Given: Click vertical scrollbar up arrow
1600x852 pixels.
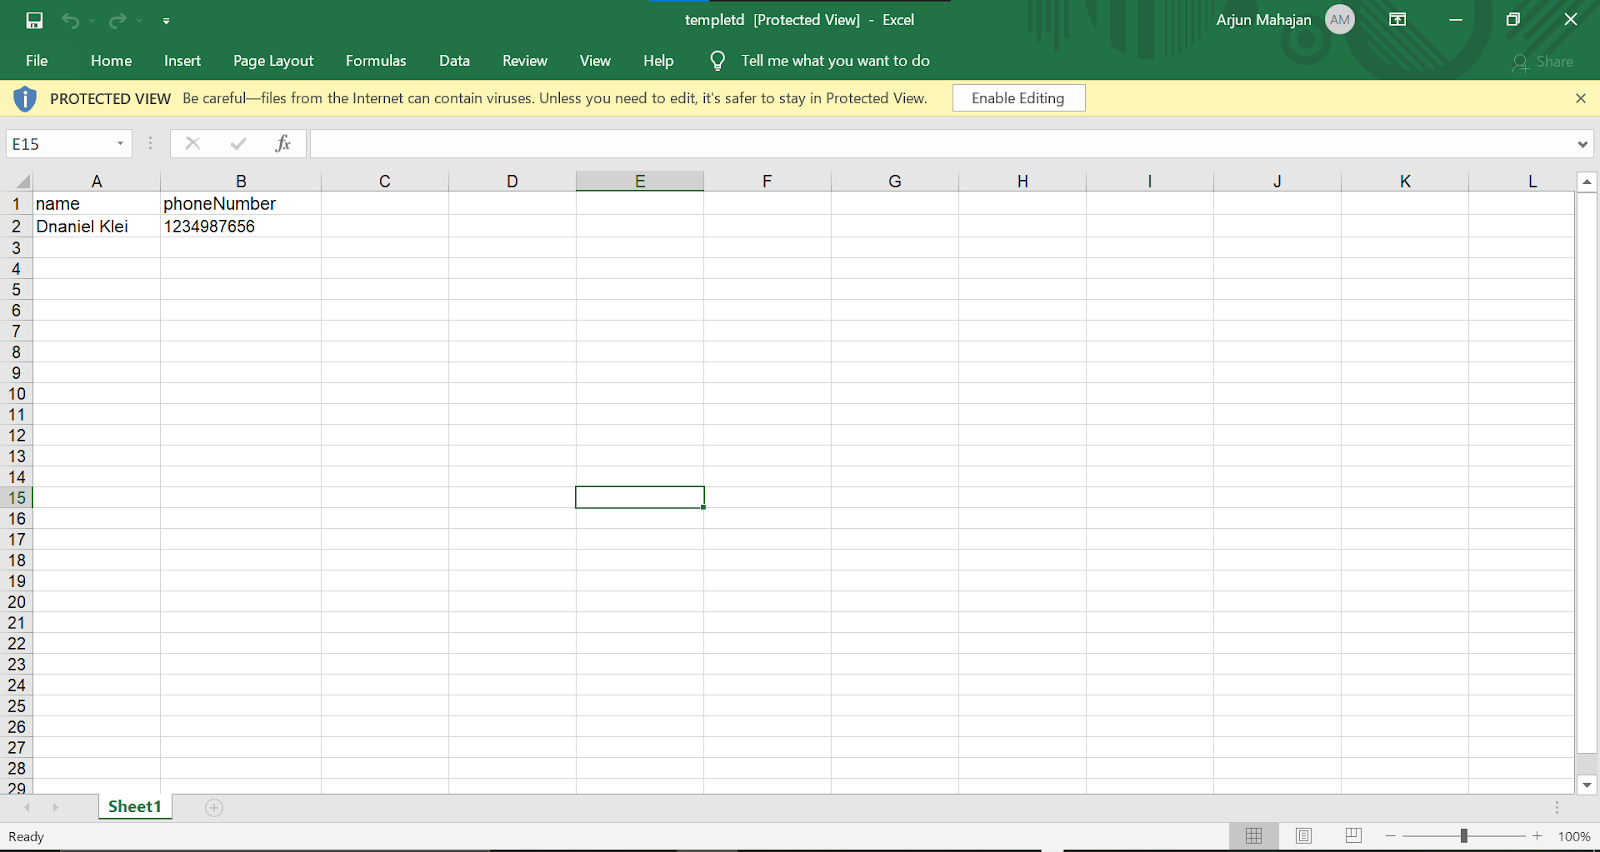Looking at the screenshot, I should click(x=1587, y=182).
